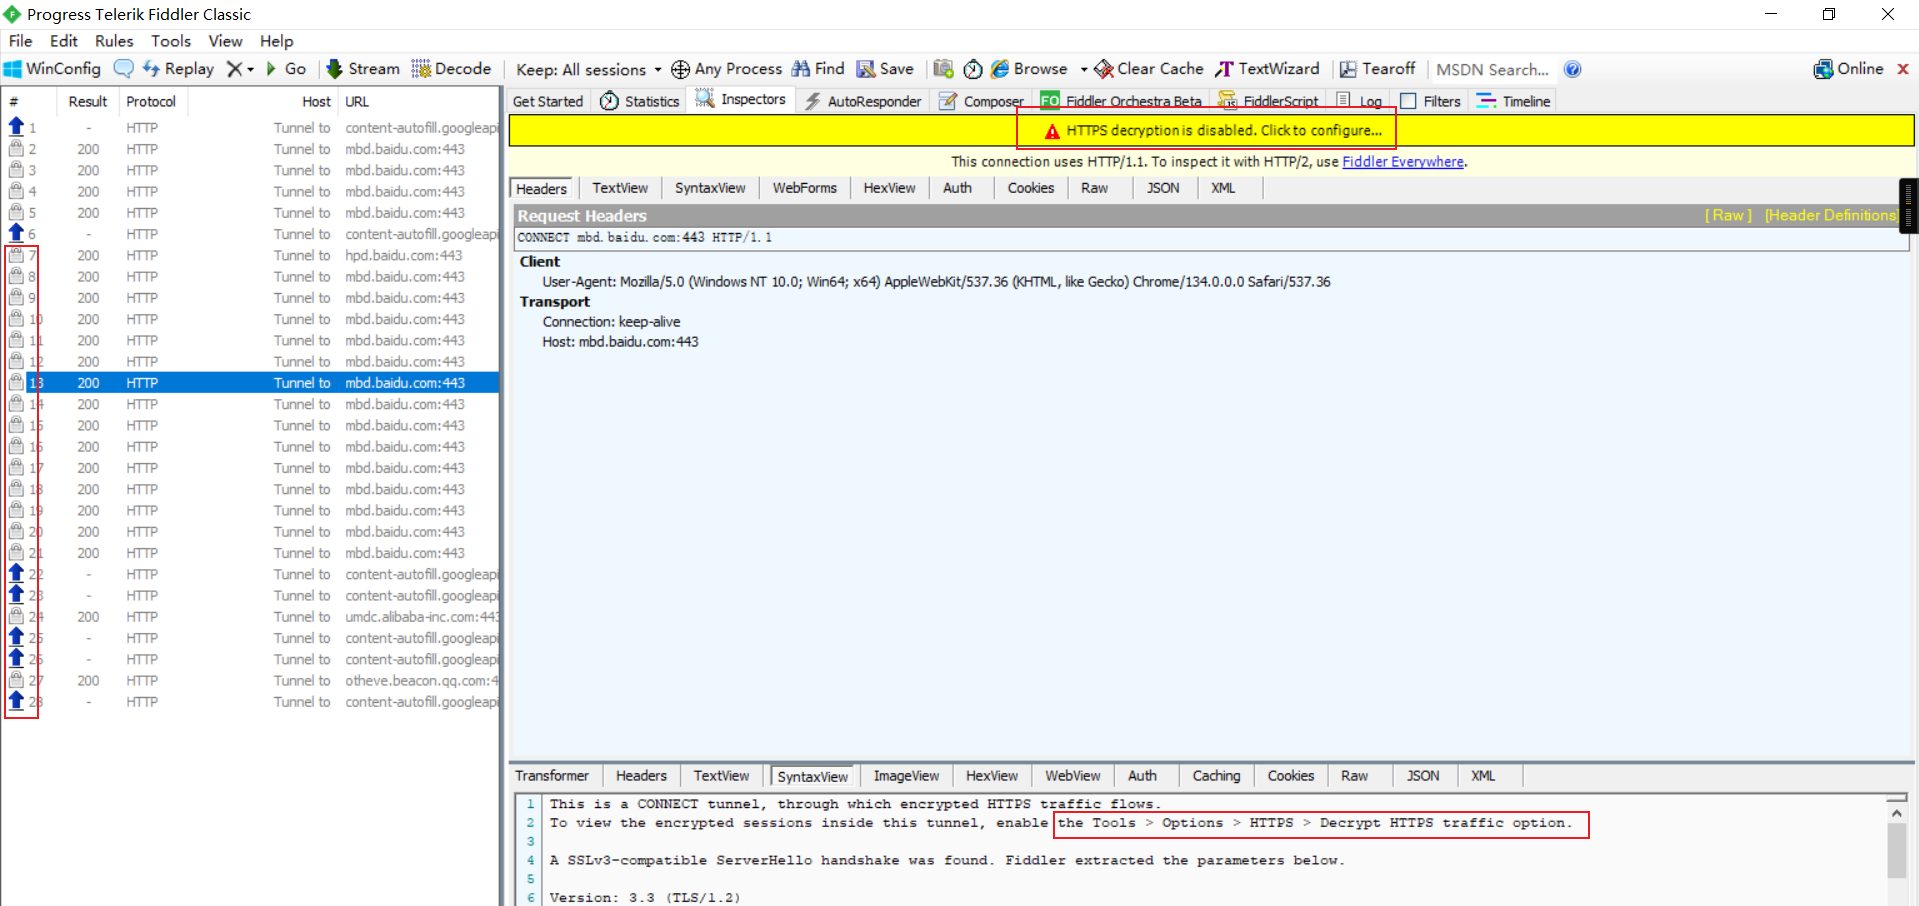Click the comment speech bubble icon
Screen dimensions: 1919x906
click(124, 69)
